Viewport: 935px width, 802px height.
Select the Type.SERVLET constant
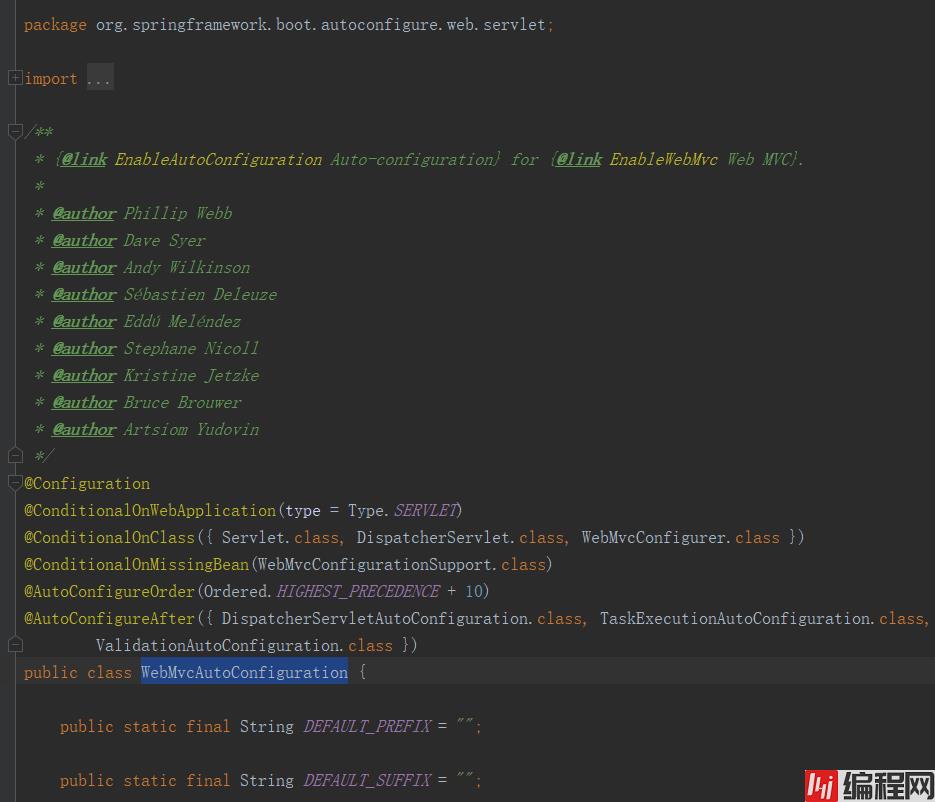426,510
